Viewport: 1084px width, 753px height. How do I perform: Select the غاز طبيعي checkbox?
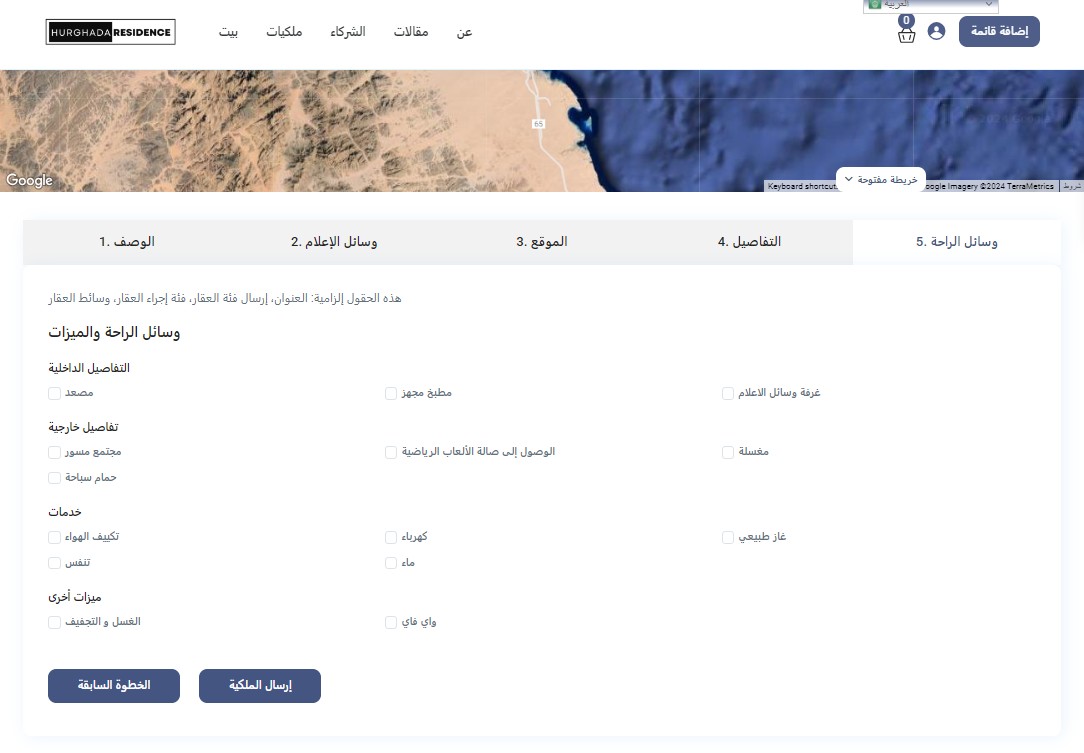727,537
